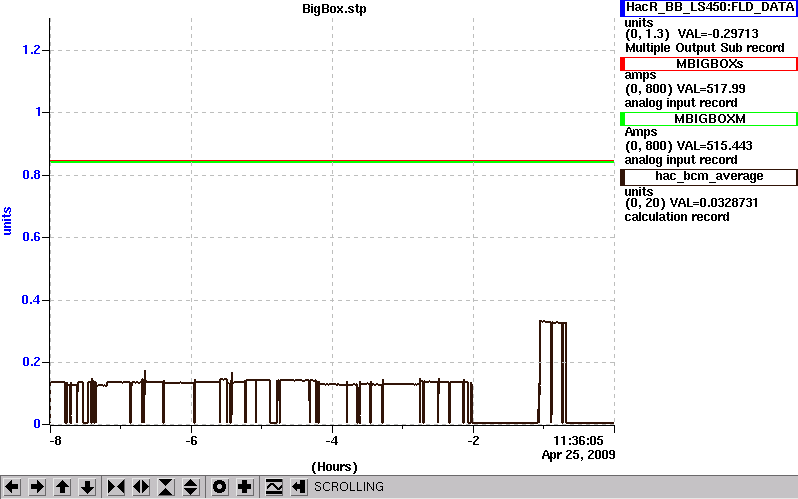Zoom out the time axis with outward-pointing triangles
798x499 pixels.
(141, 487)
